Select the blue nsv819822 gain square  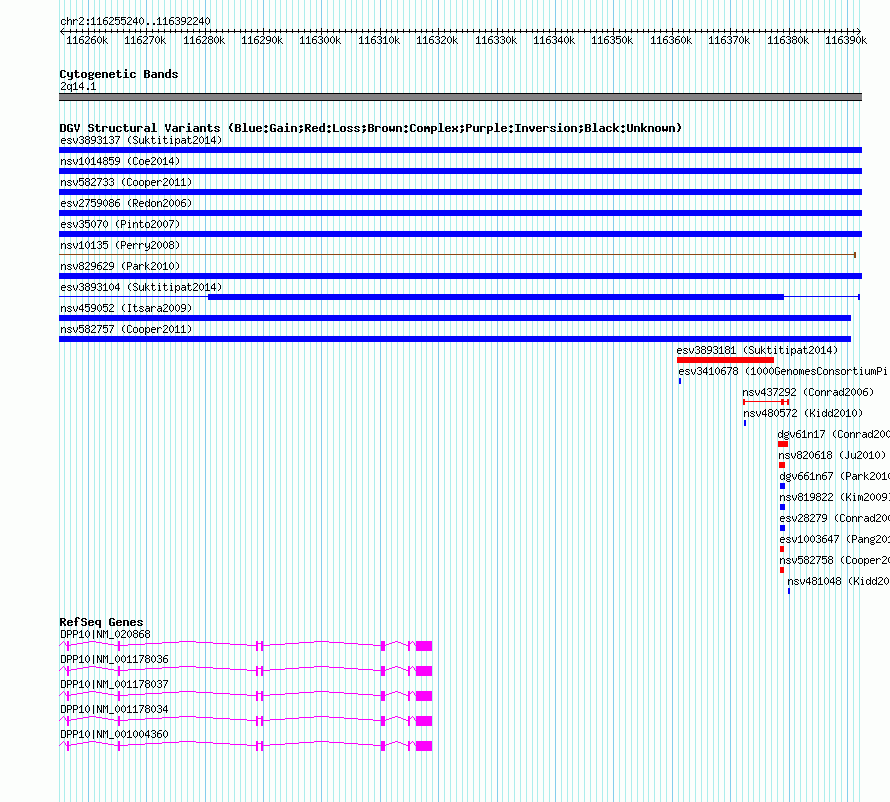pos(782,507)
